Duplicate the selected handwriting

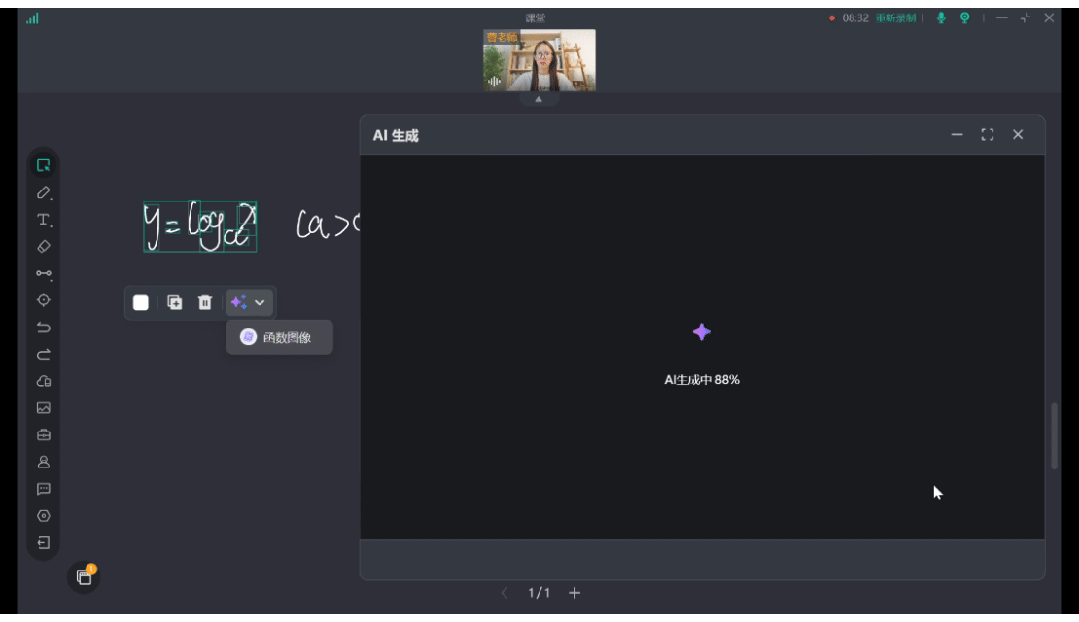(175, 302)
